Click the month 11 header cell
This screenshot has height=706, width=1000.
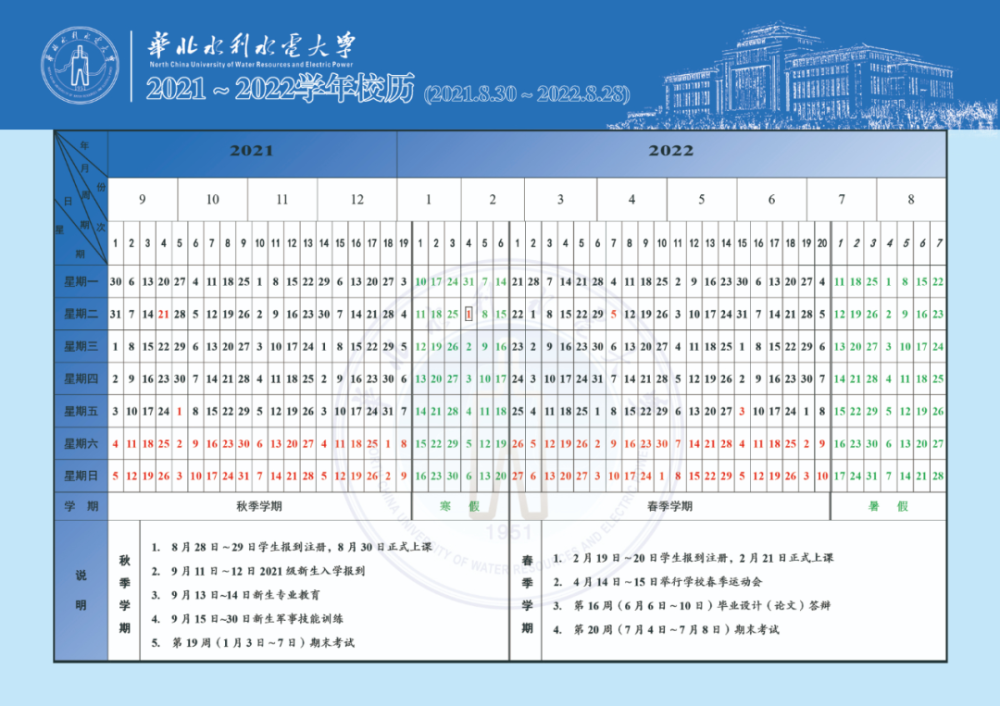tap(282, 200)
